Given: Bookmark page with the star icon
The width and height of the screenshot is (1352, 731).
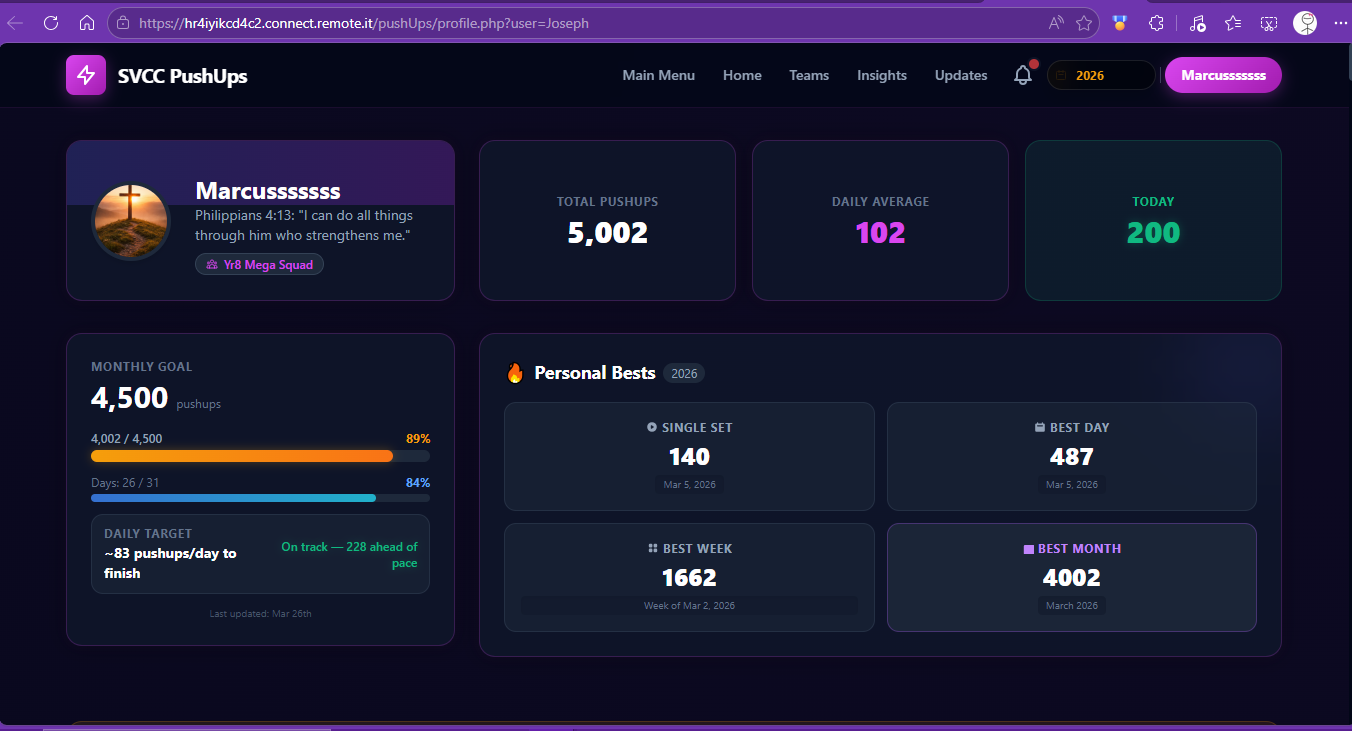Looking at the screenshot, I should click(x=1084, y=23).
